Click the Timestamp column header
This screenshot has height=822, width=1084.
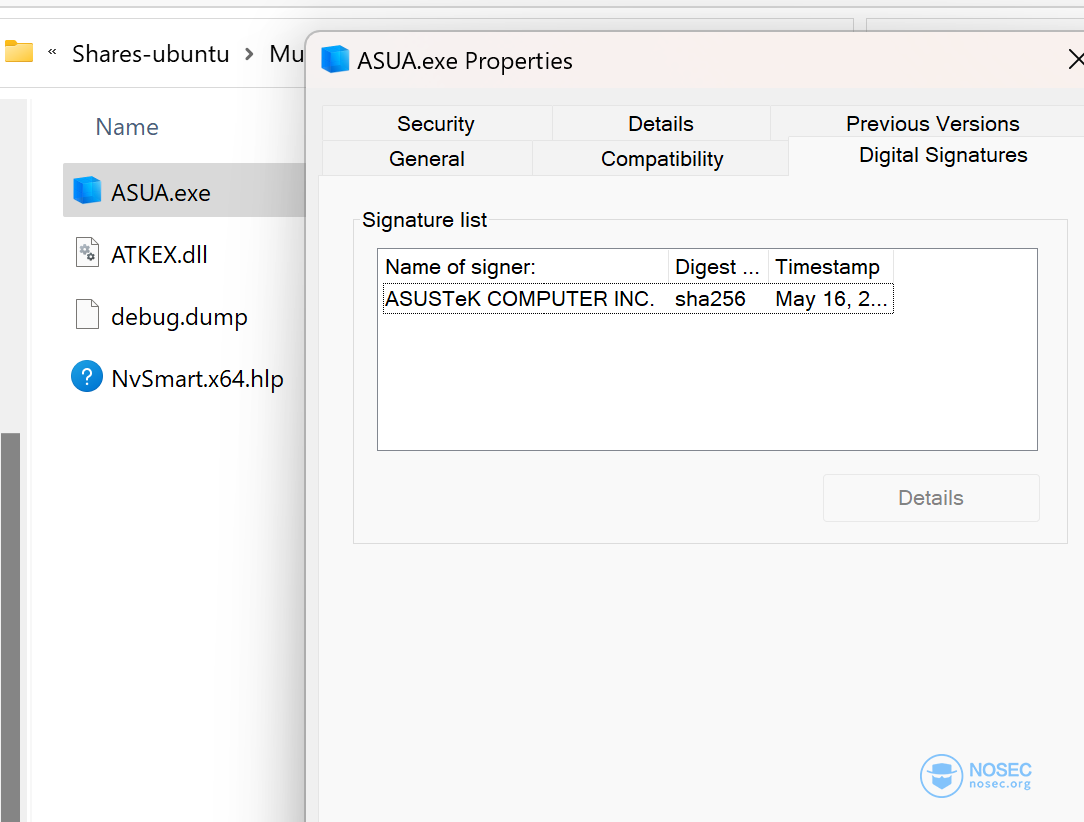tap(831, 267)
